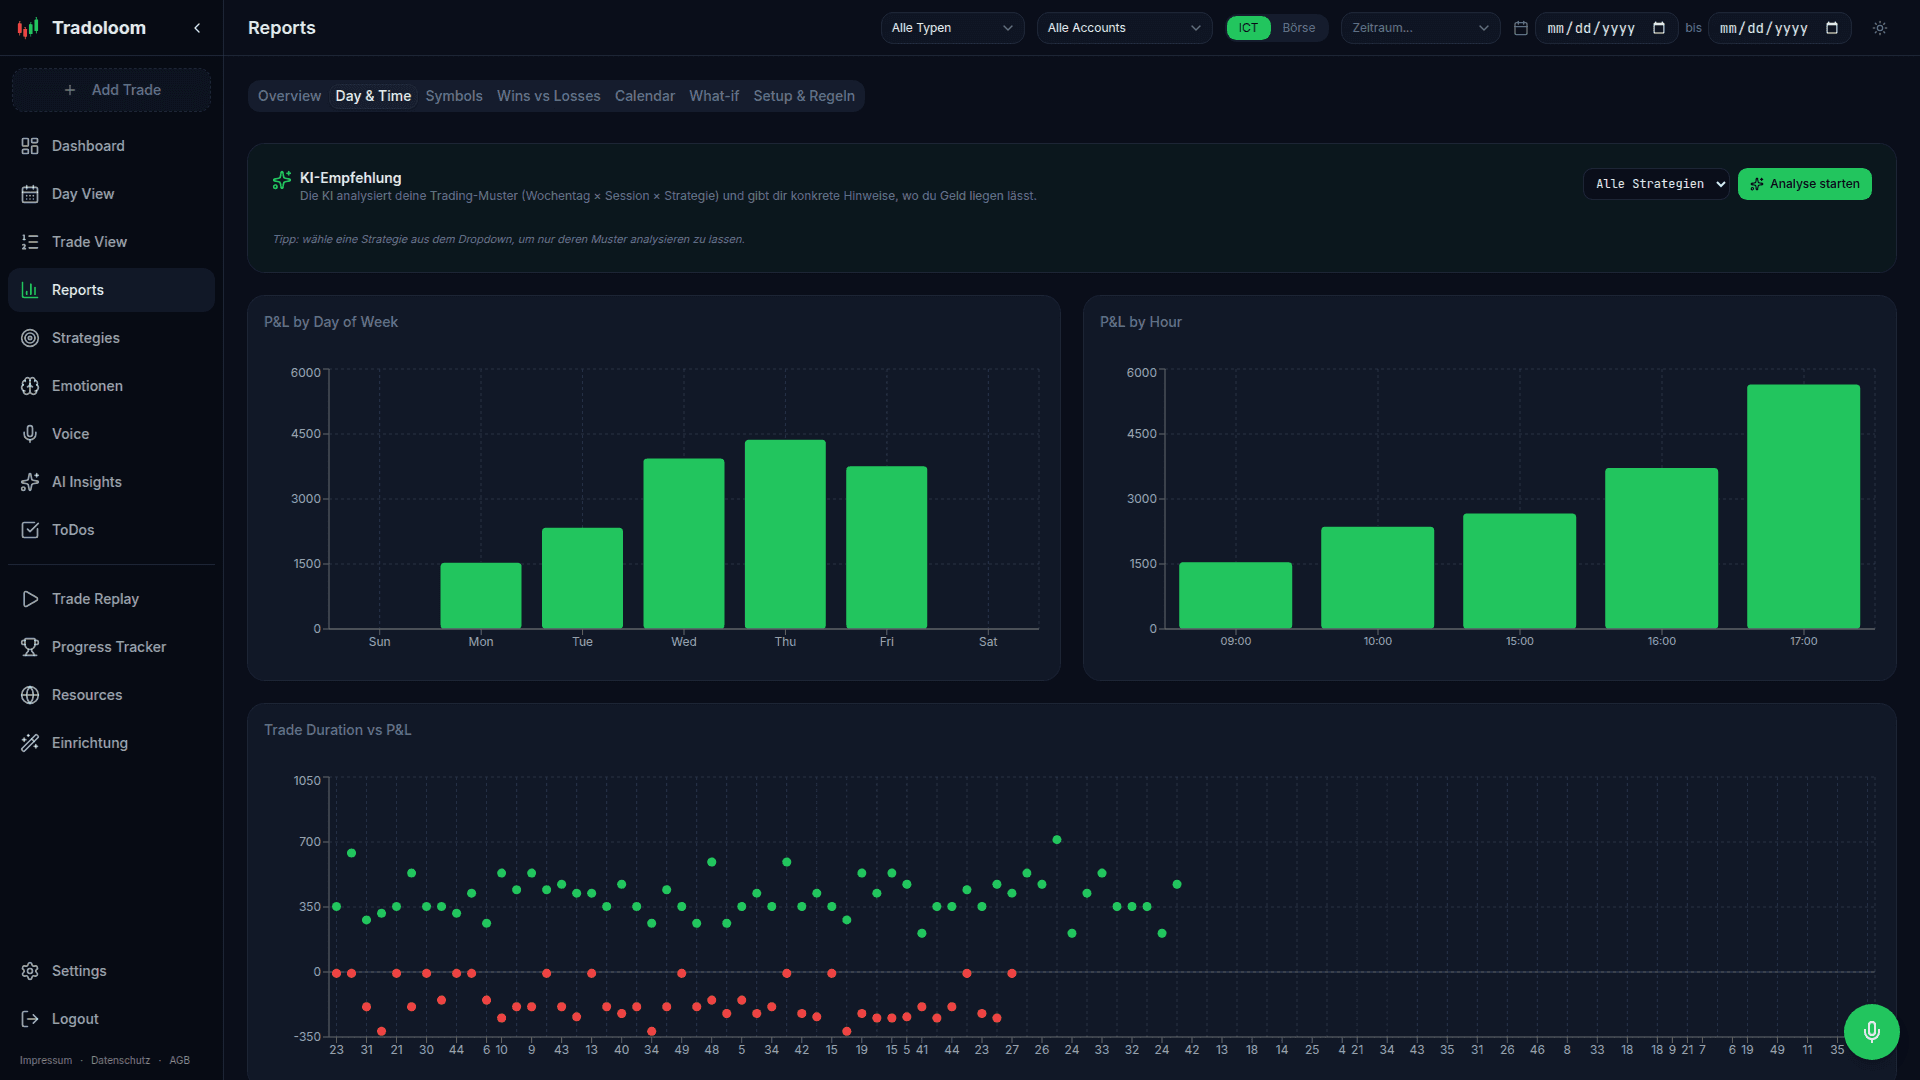Switch to the Symbols tab
1920x1080 pixels.
pyautogui.click(x=454, y=96)
